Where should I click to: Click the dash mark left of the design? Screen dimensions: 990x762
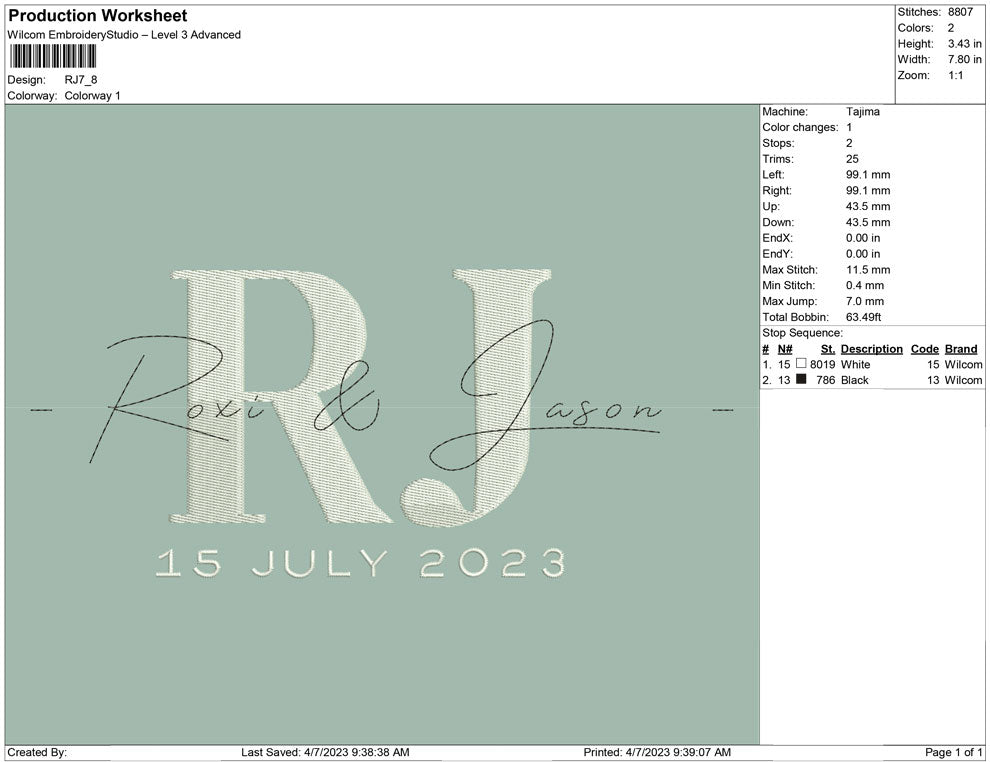43,409
